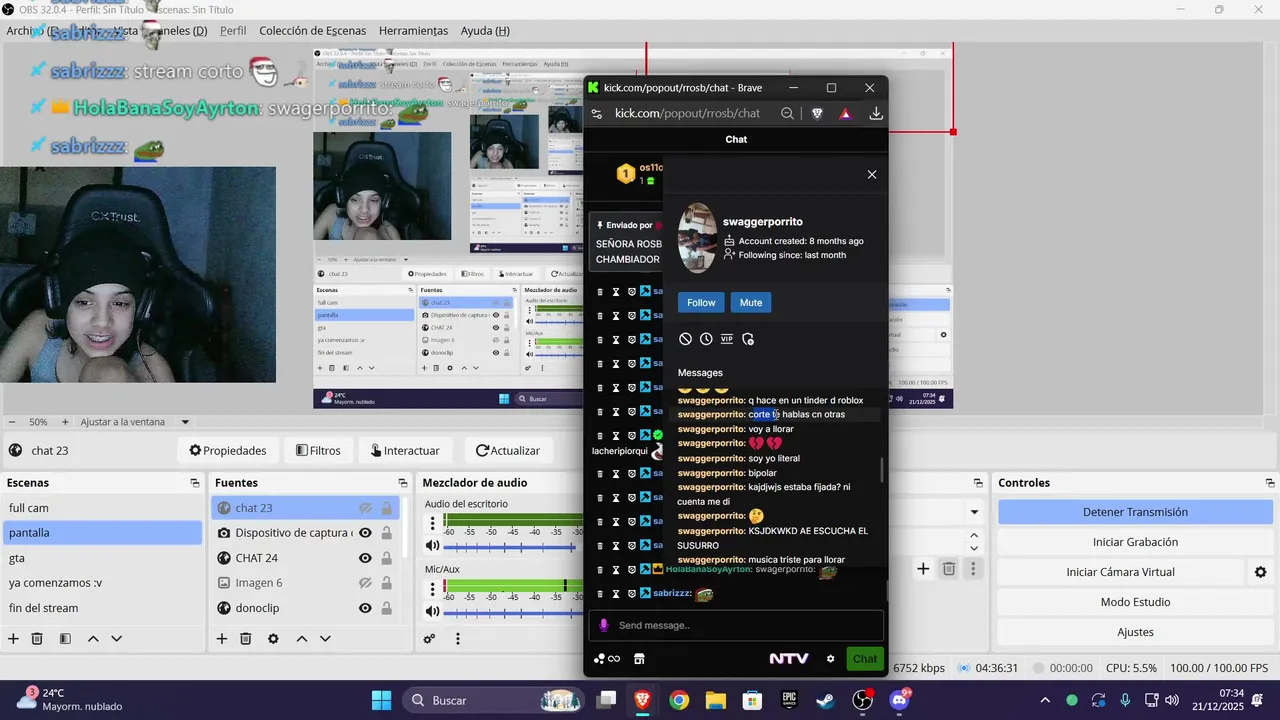The width and height of the screenshot is (1280, 720).
Task: Delete transition with the trash icon
Action: (x=949, y=569)
